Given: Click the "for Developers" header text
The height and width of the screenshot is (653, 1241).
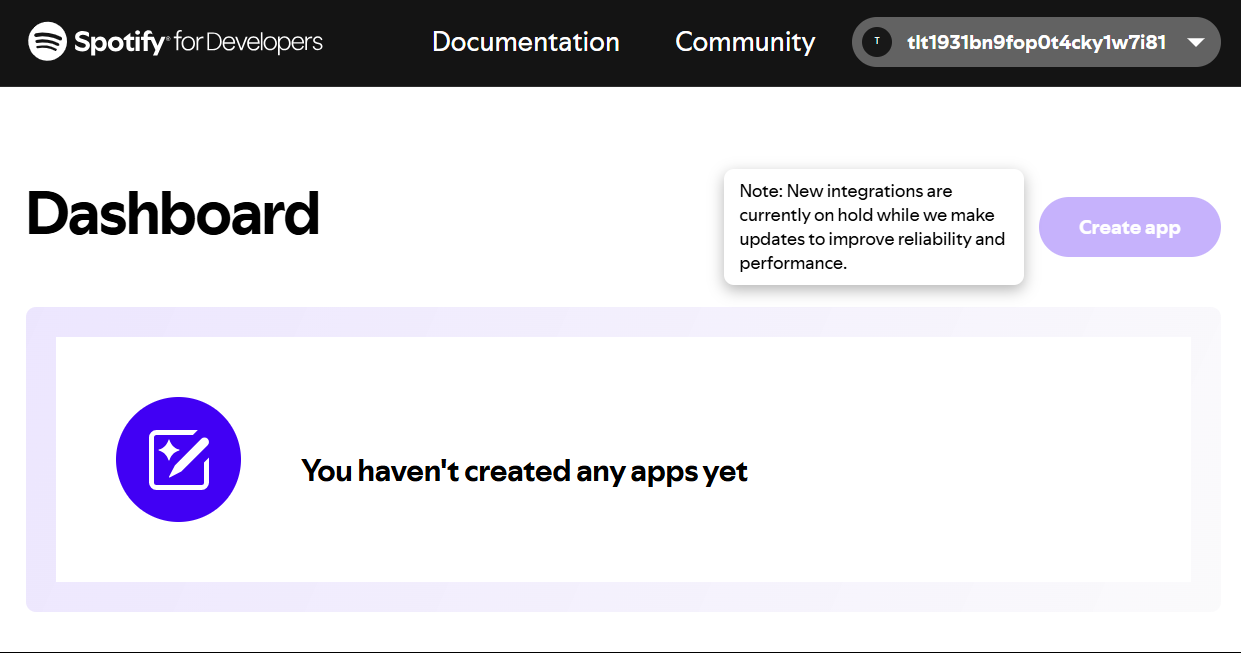Looking at the screenshot, I should click(248, 42).
